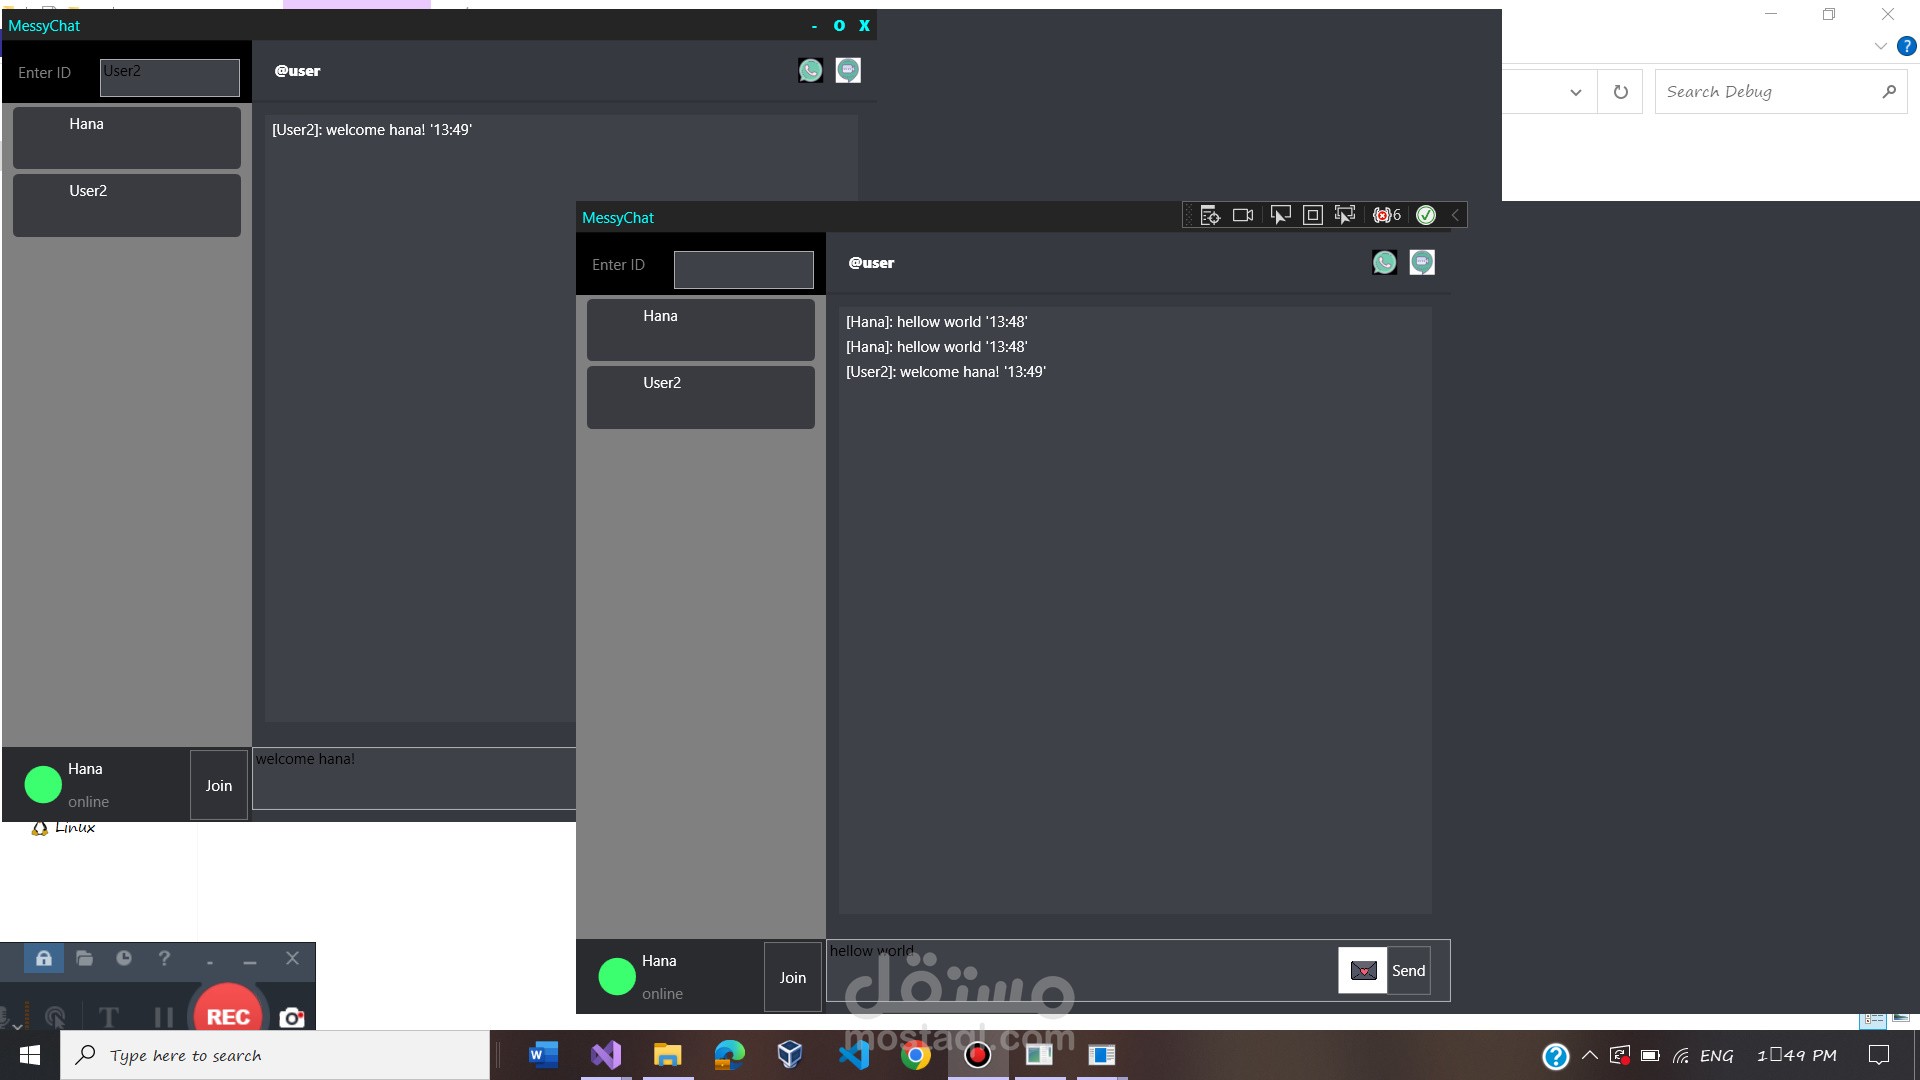The height and width of the screenshot is (1080, 1920).
Task: Select User2 in back window contact list
Action: (126, 205)
